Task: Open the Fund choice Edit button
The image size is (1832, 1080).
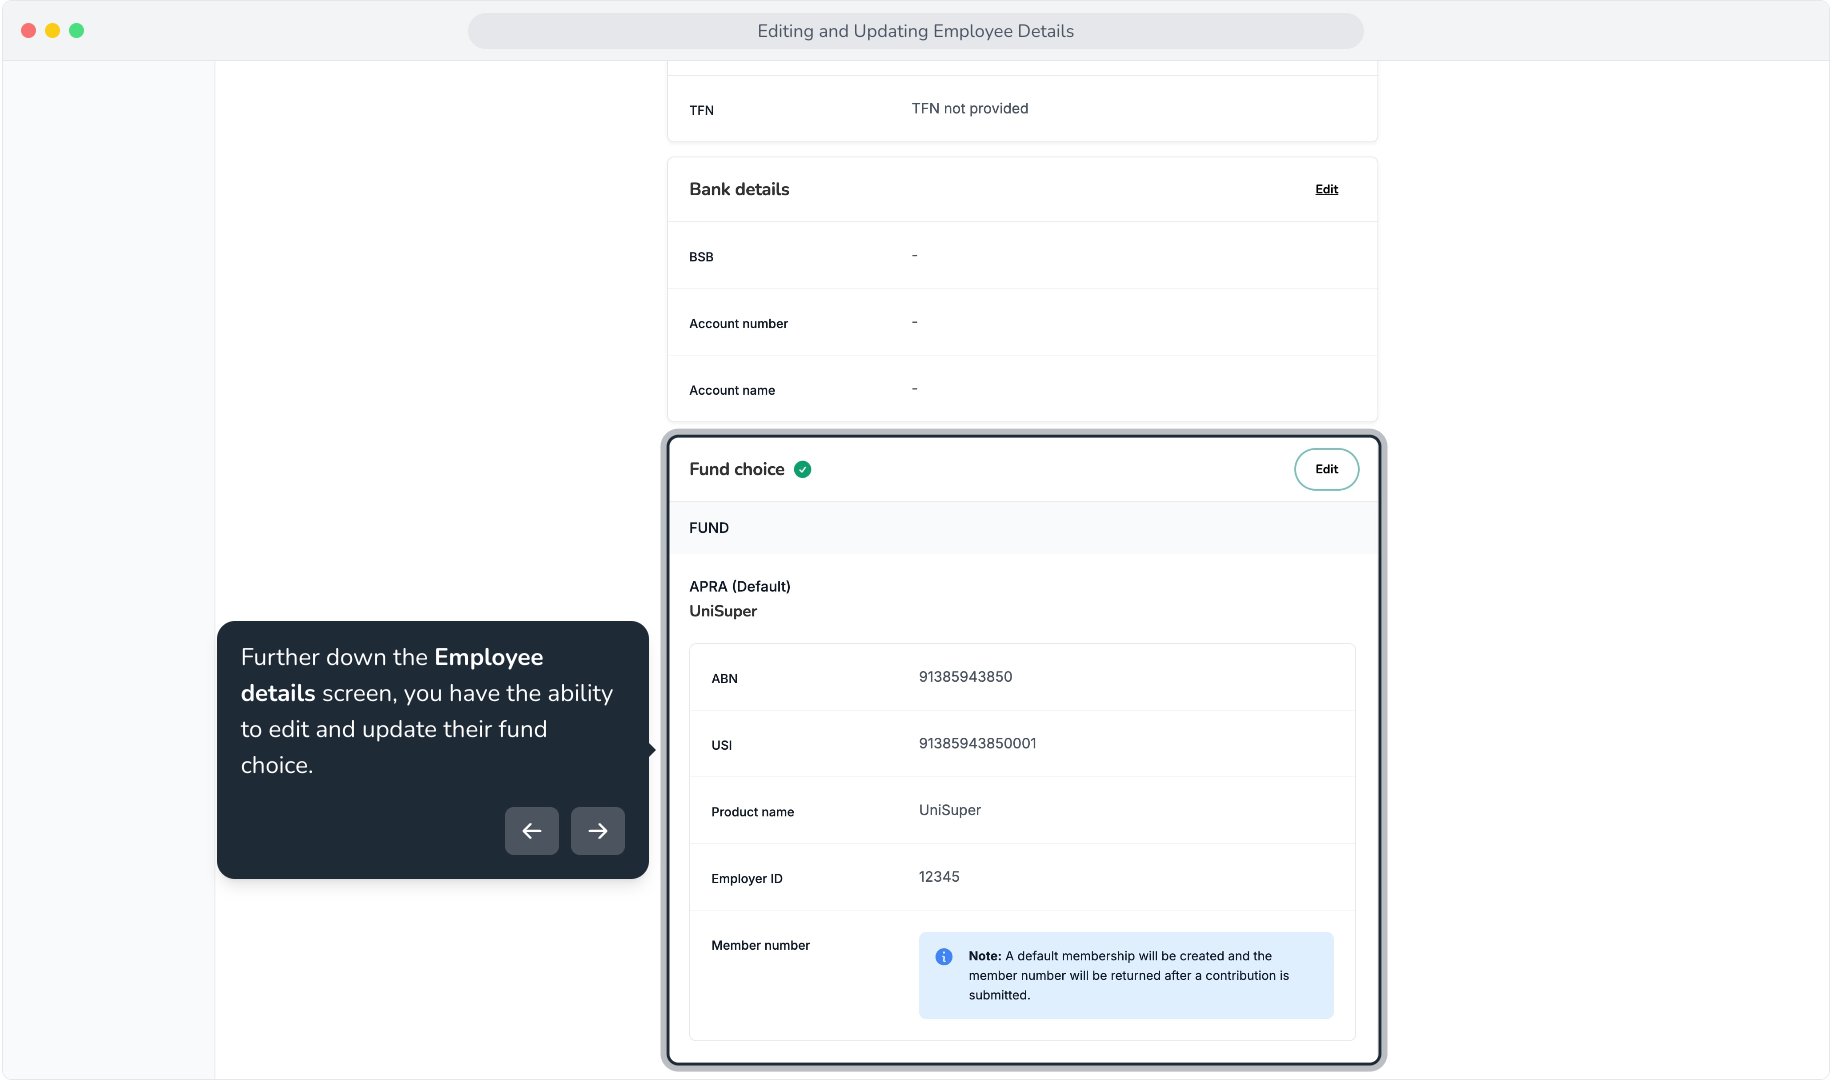Action: click(x=1326, y=469)
